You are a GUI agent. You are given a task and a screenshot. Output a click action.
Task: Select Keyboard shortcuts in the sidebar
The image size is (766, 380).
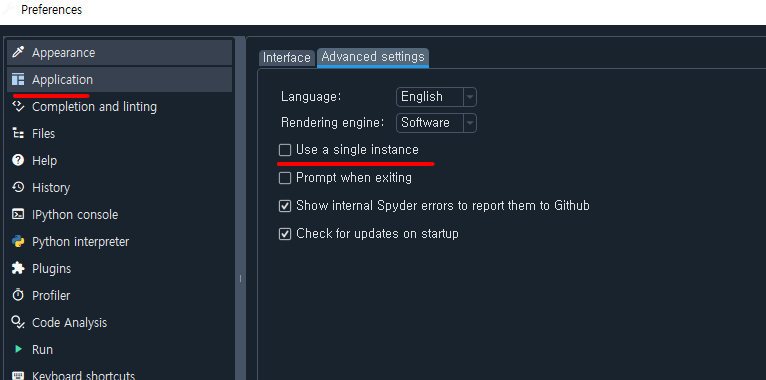coord(119,374)
